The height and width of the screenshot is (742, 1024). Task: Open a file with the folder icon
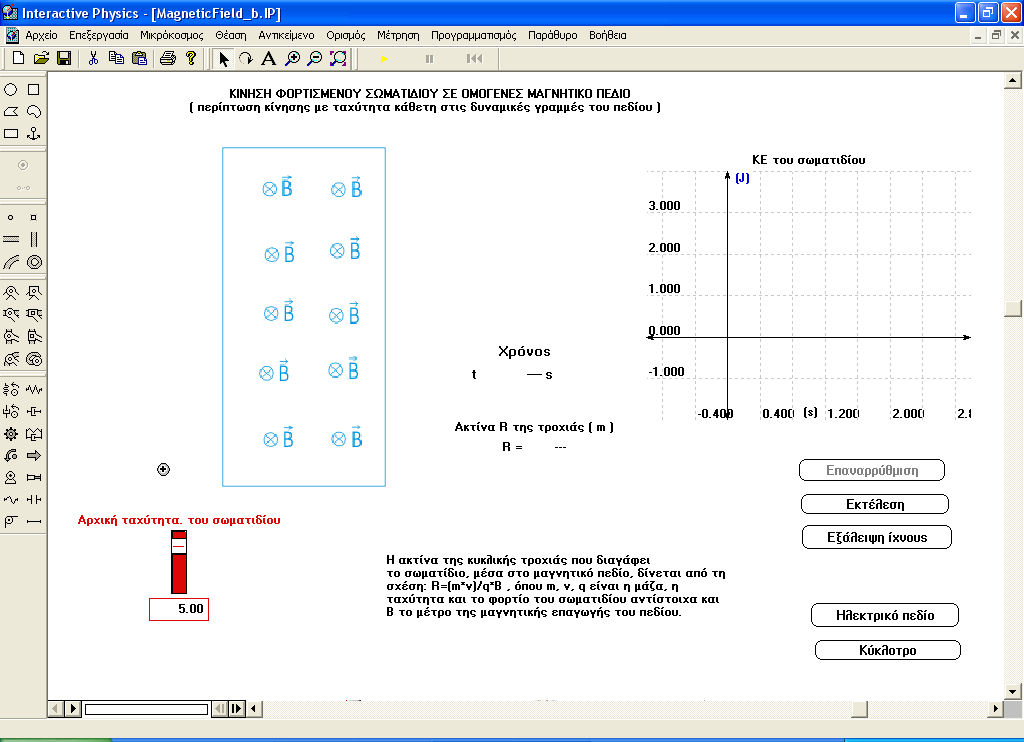41,59
